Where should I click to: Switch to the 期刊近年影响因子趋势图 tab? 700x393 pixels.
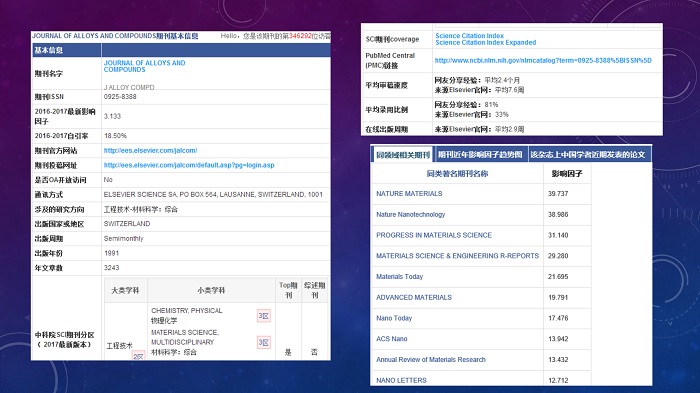[x=480, y=155]
